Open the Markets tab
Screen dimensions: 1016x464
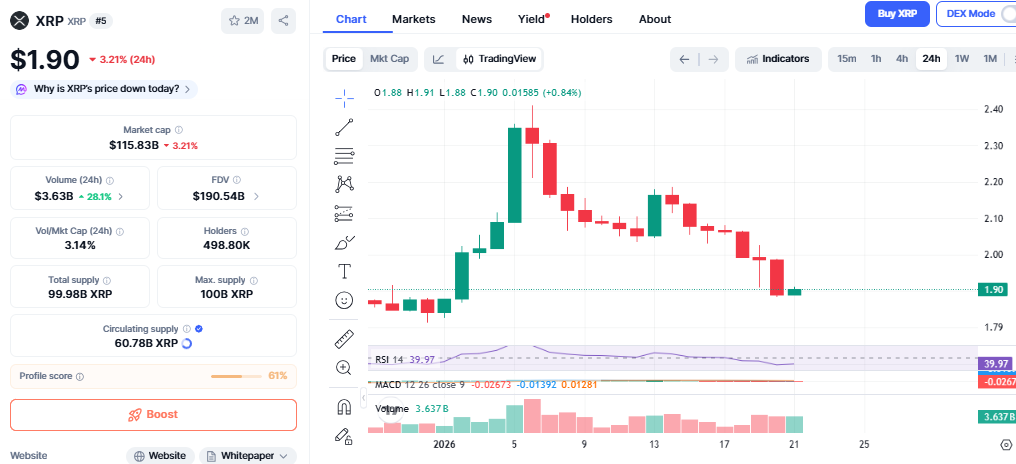(413, 19)
